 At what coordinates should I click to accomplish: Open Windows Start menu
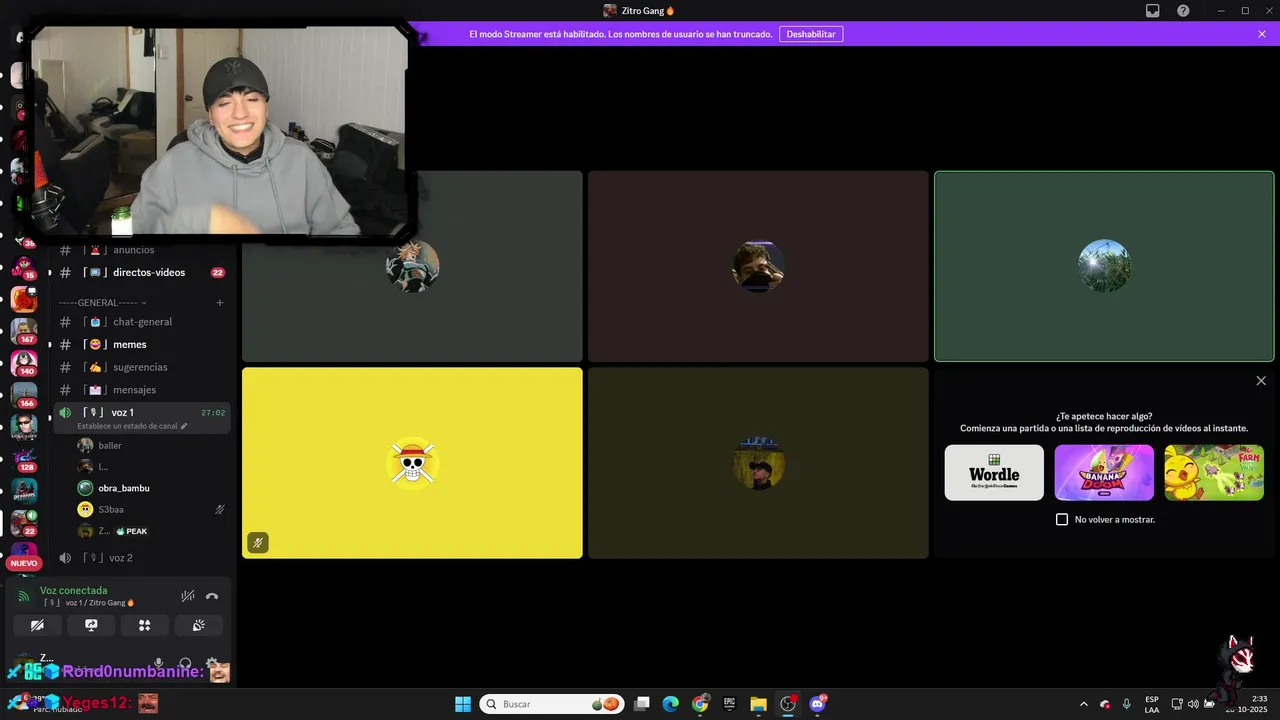[x=463, y=704]
